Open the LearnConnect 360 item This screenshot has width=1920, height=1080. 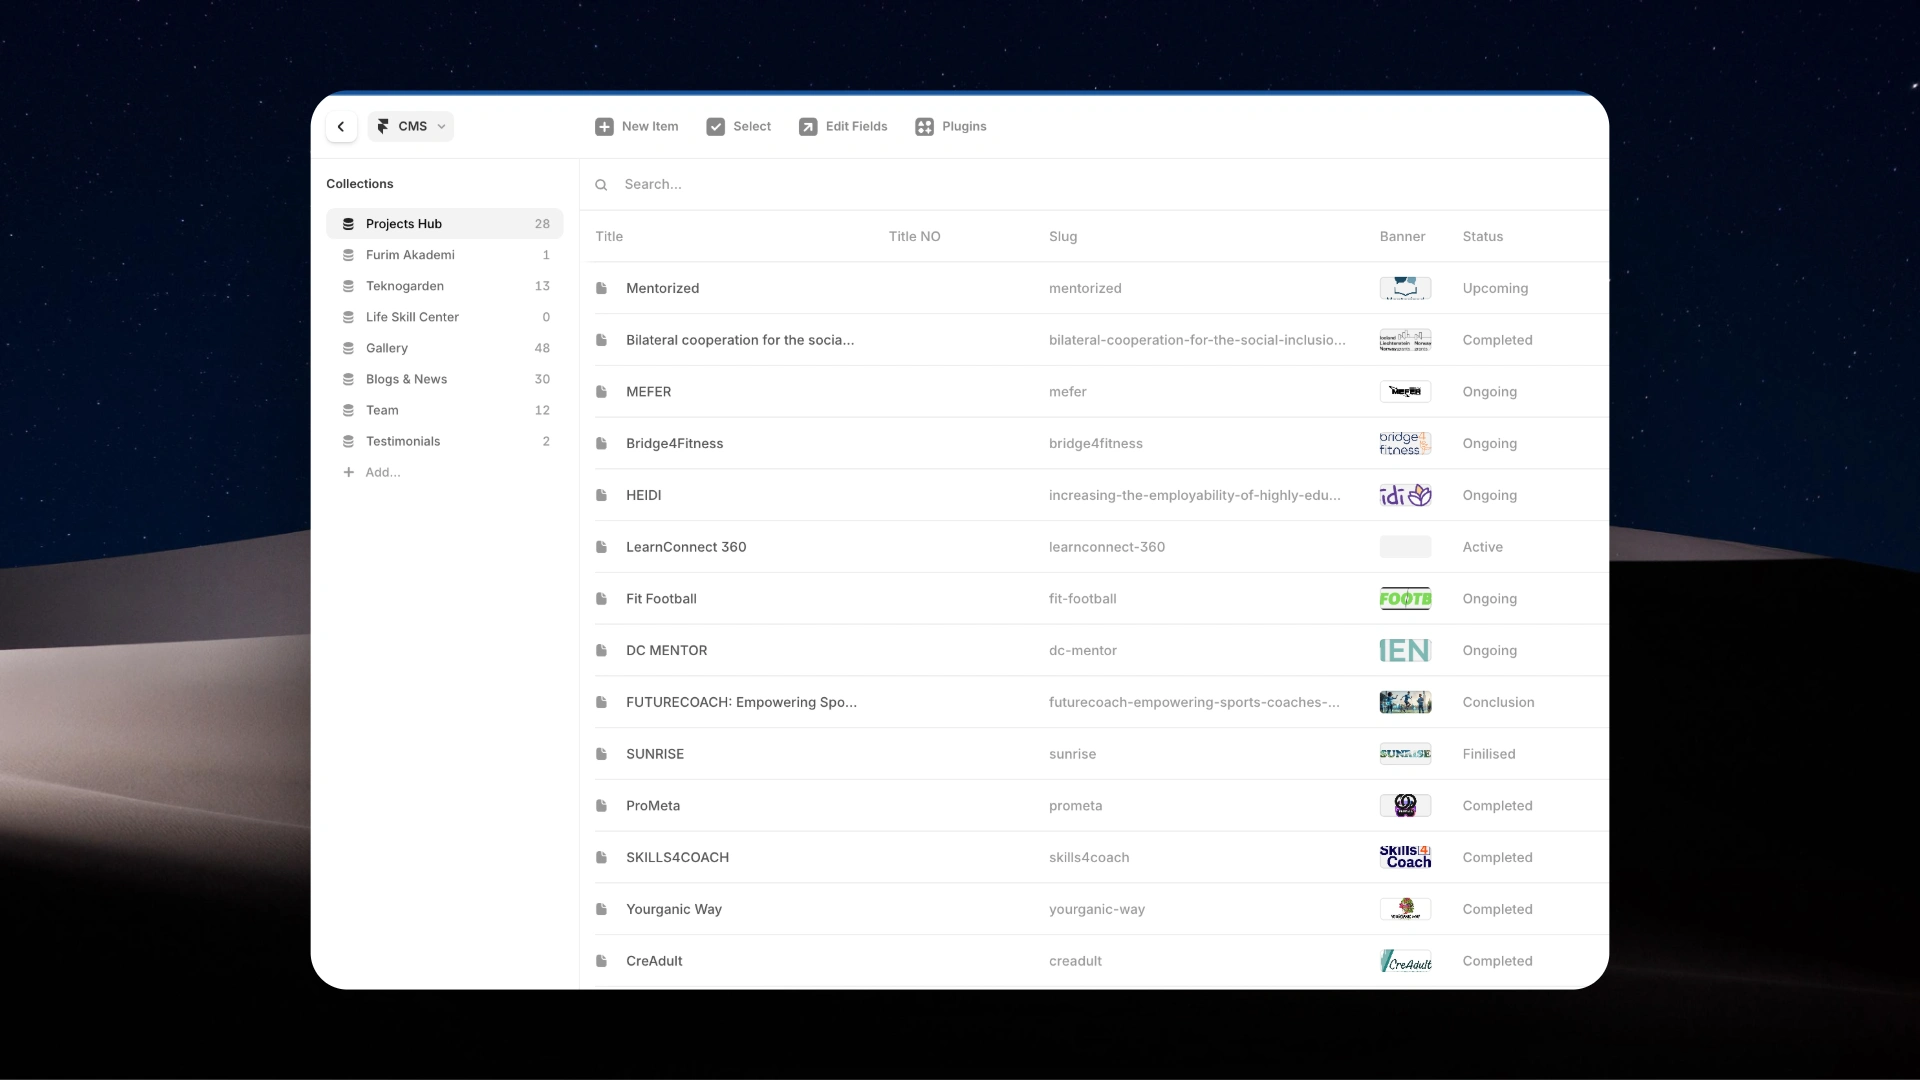[x=686, y=547]
